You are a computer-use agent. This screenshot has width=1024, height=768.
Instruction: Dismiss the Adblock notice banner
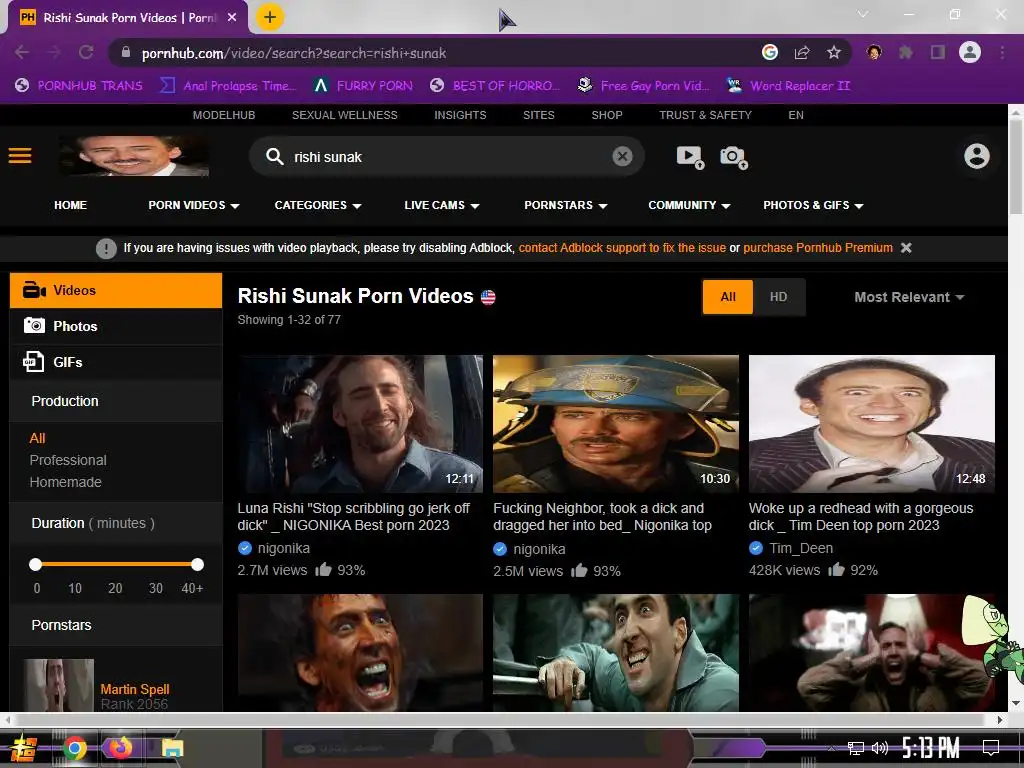coord(906,248)
